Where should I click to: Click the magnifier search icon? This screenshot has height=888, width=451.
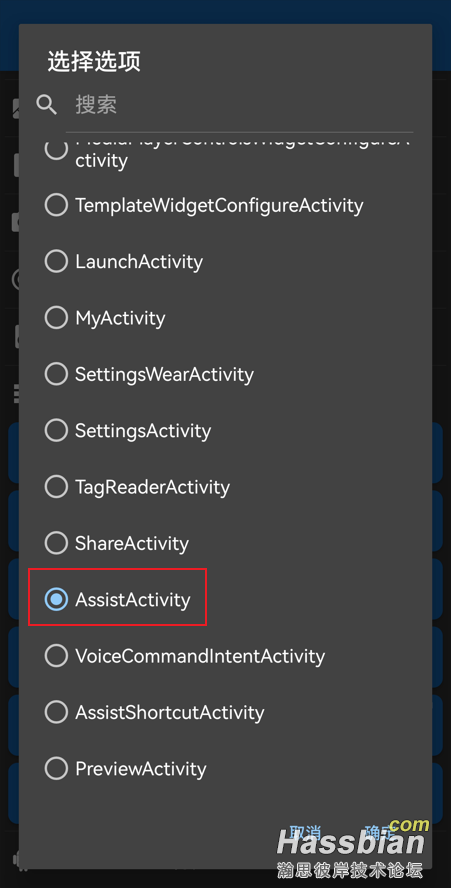(x=46, y=105)
